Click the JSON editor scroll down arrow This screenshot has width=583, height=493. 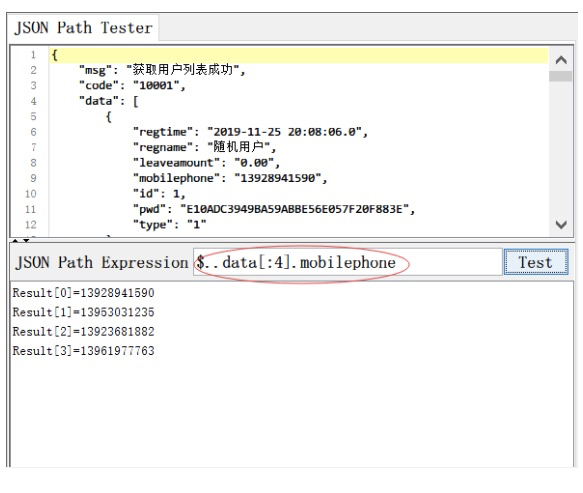click(x=561, y=224)
